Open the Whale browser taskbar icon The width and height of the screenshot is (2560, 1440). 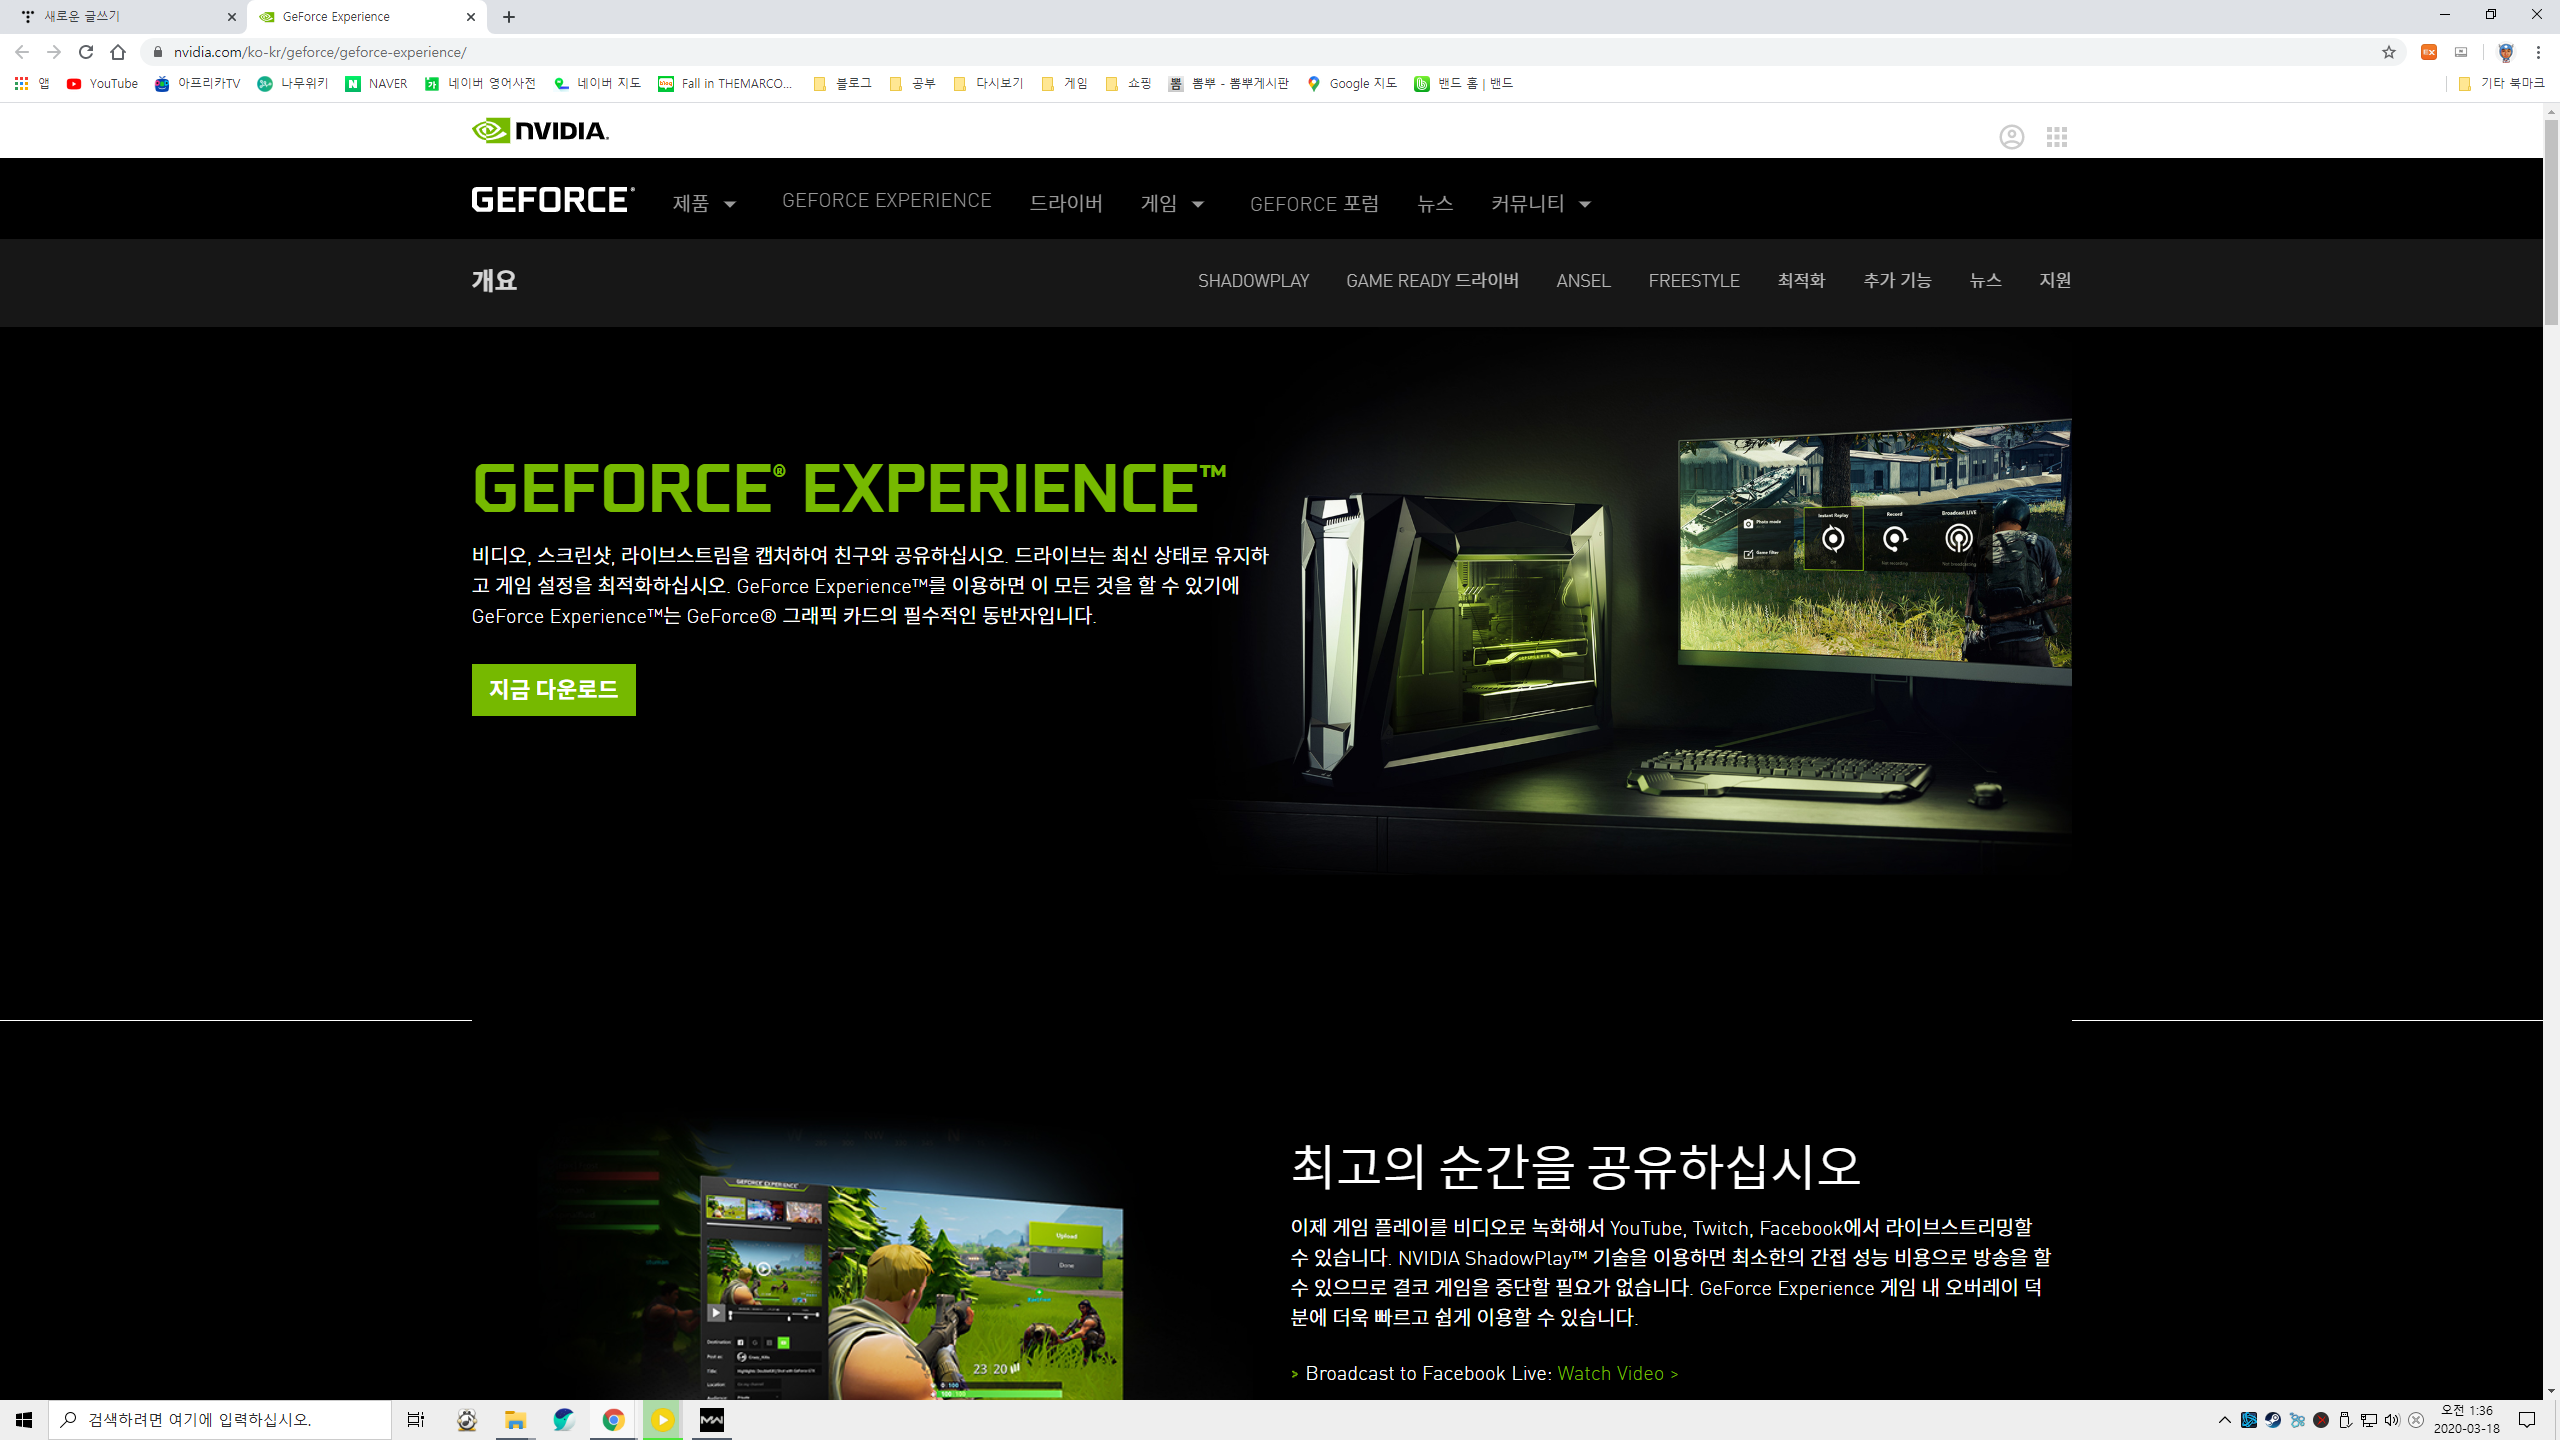point(564,1420)
